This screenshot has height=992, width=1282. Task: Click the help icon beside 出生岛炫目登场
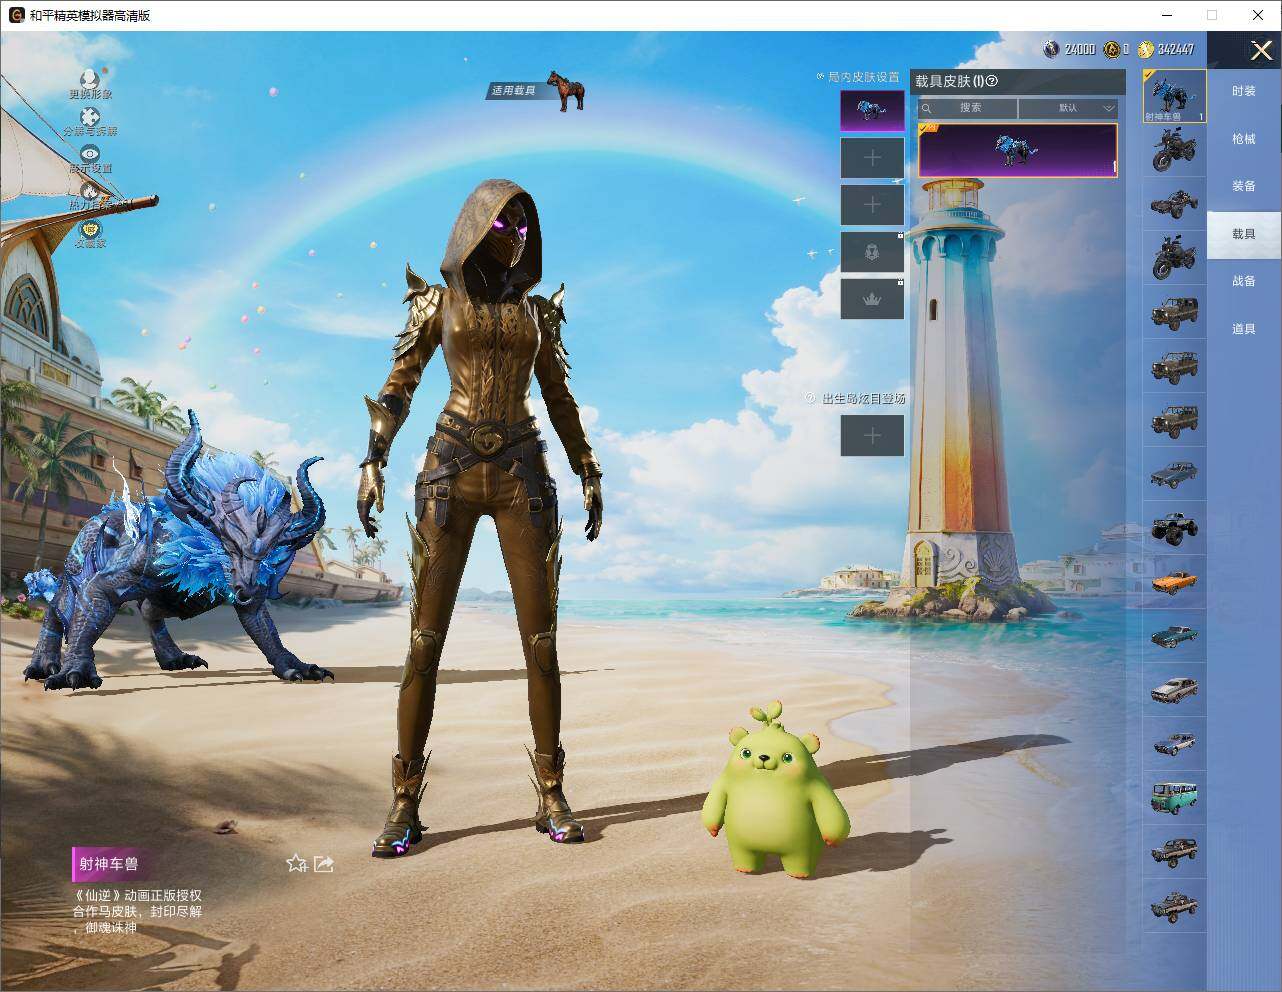811,398
